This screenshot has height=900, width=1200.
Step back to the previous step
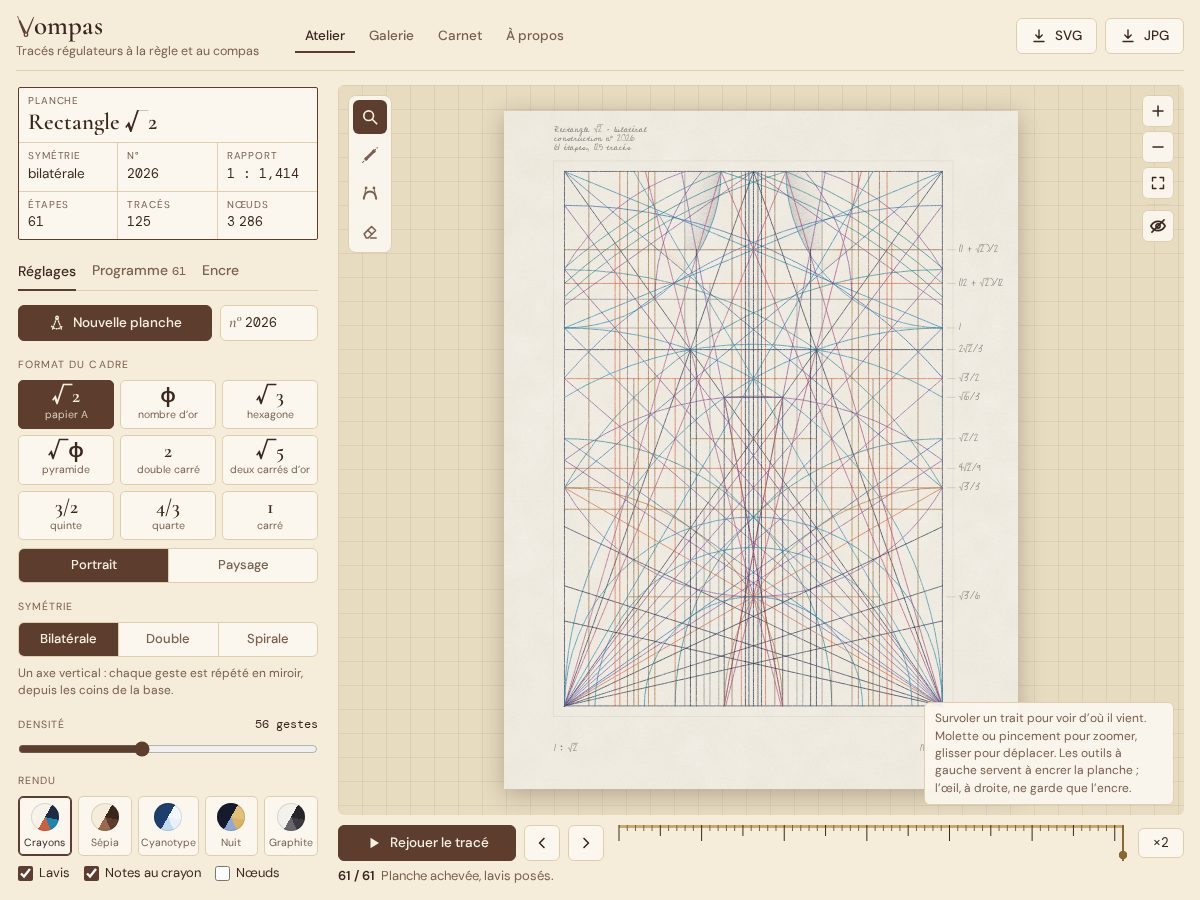542,843
